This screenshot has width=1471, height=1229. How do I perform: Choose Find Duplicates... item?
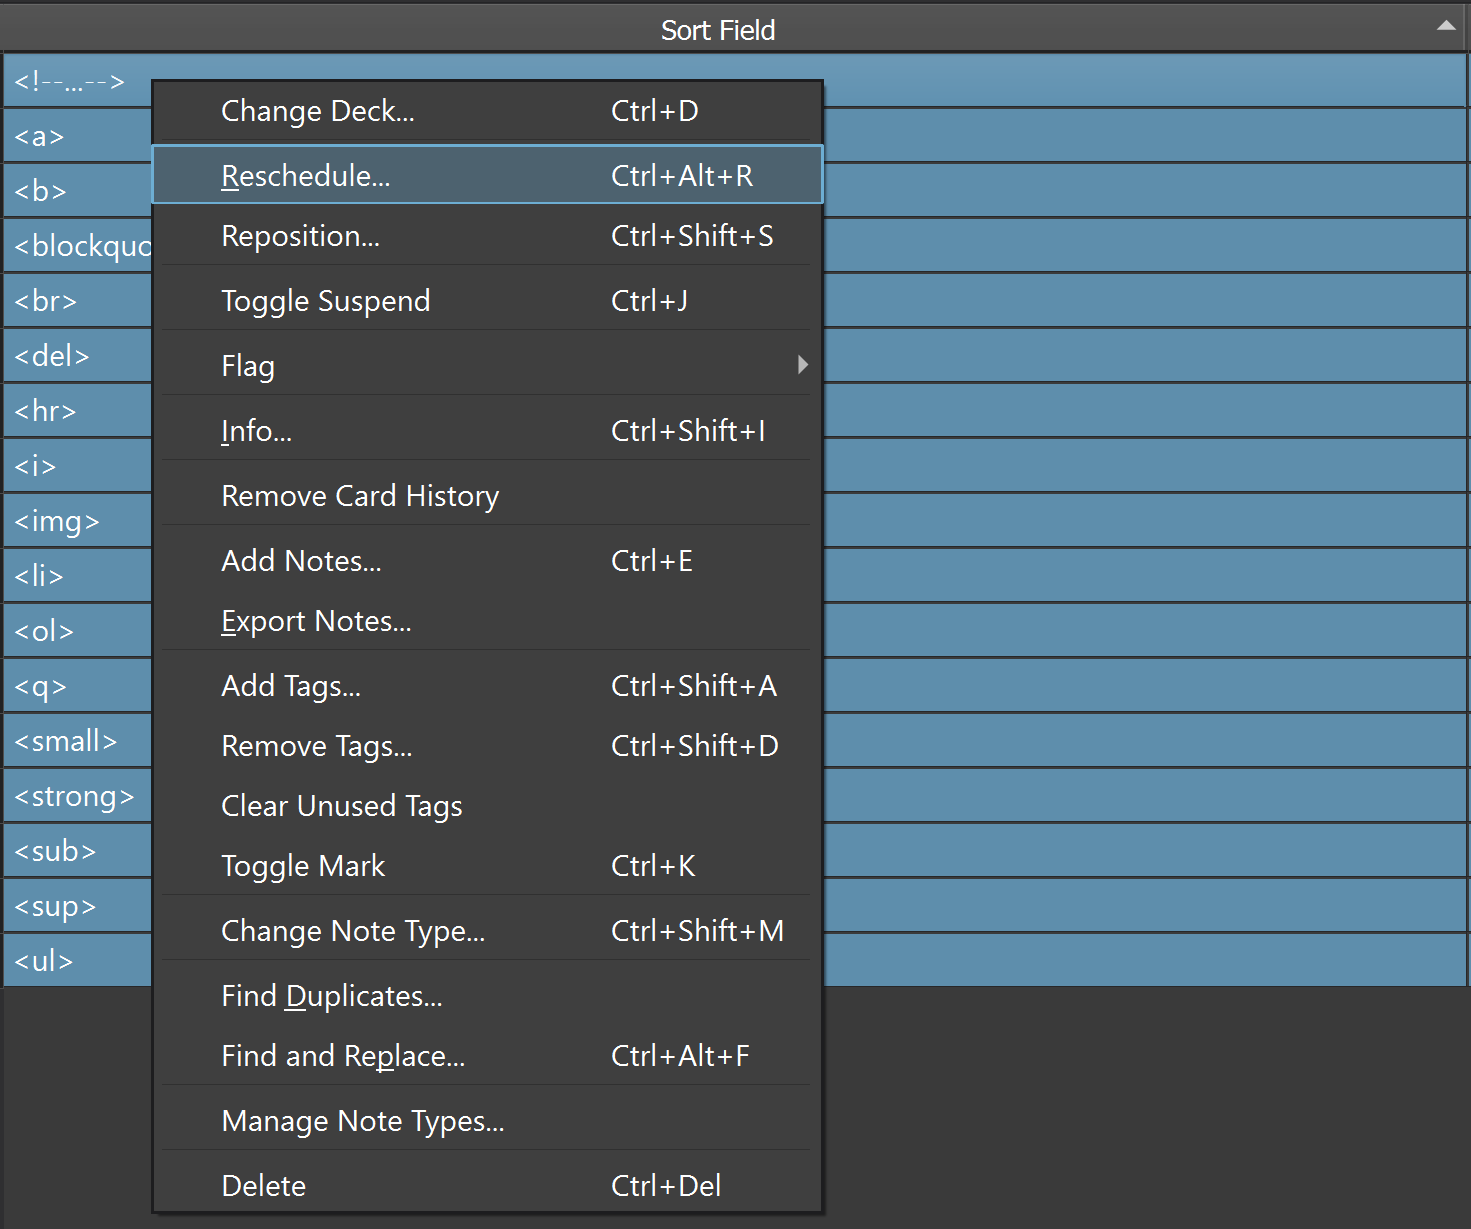point(487,996)
